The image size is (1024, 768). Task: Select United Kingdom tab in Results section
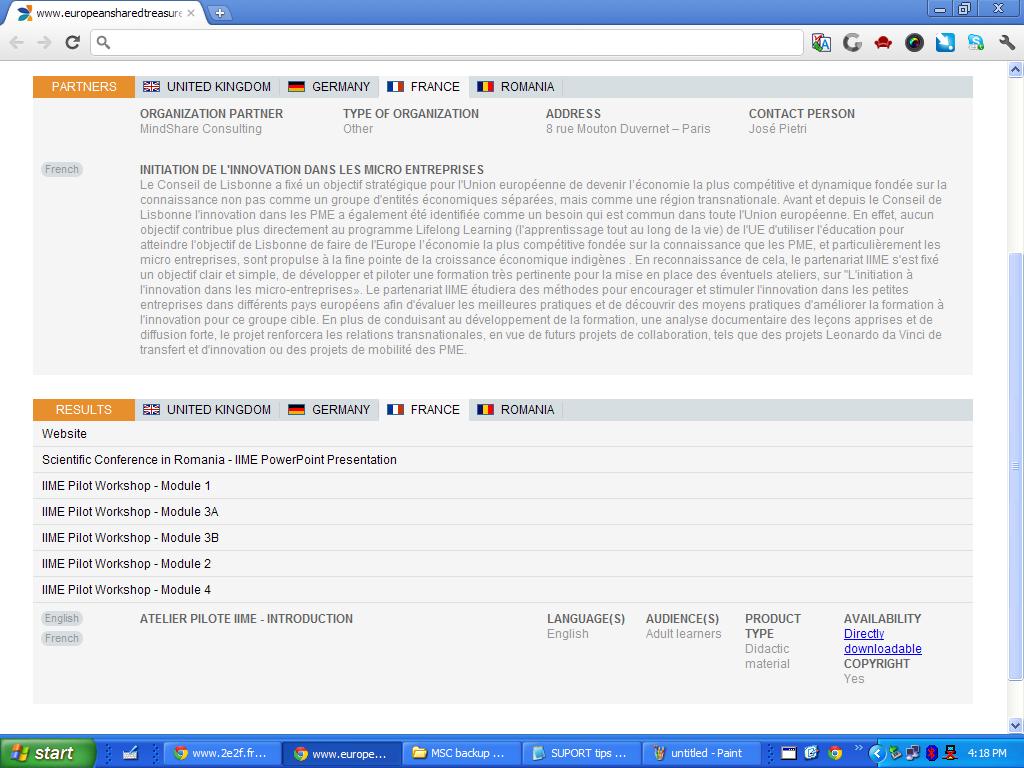207,410
